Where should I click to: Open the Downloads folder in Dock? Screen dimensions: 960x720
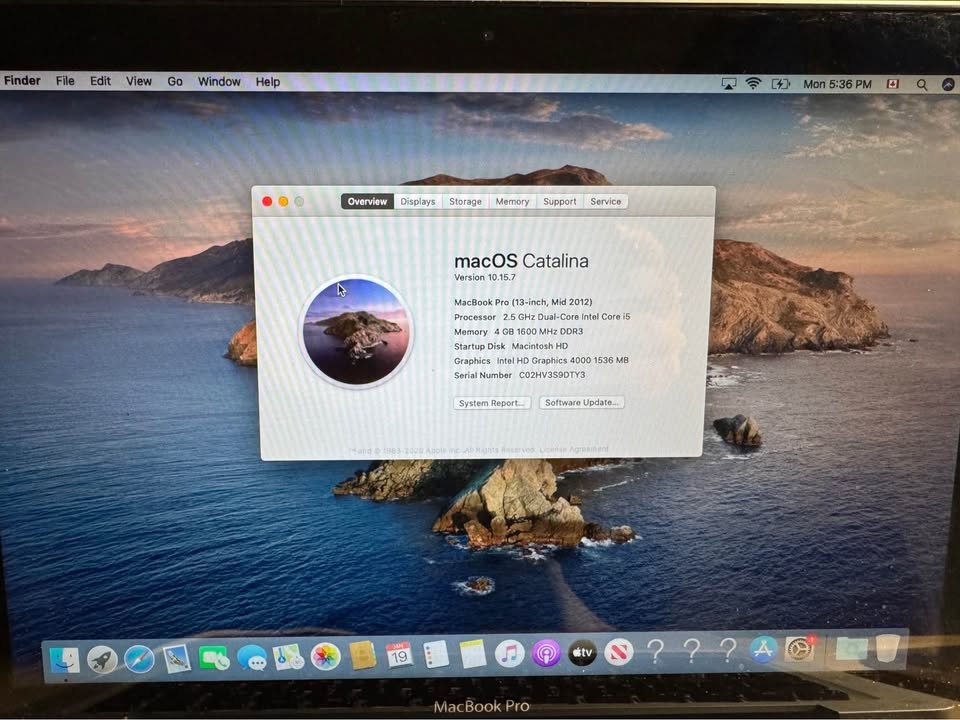pos(852,648)
